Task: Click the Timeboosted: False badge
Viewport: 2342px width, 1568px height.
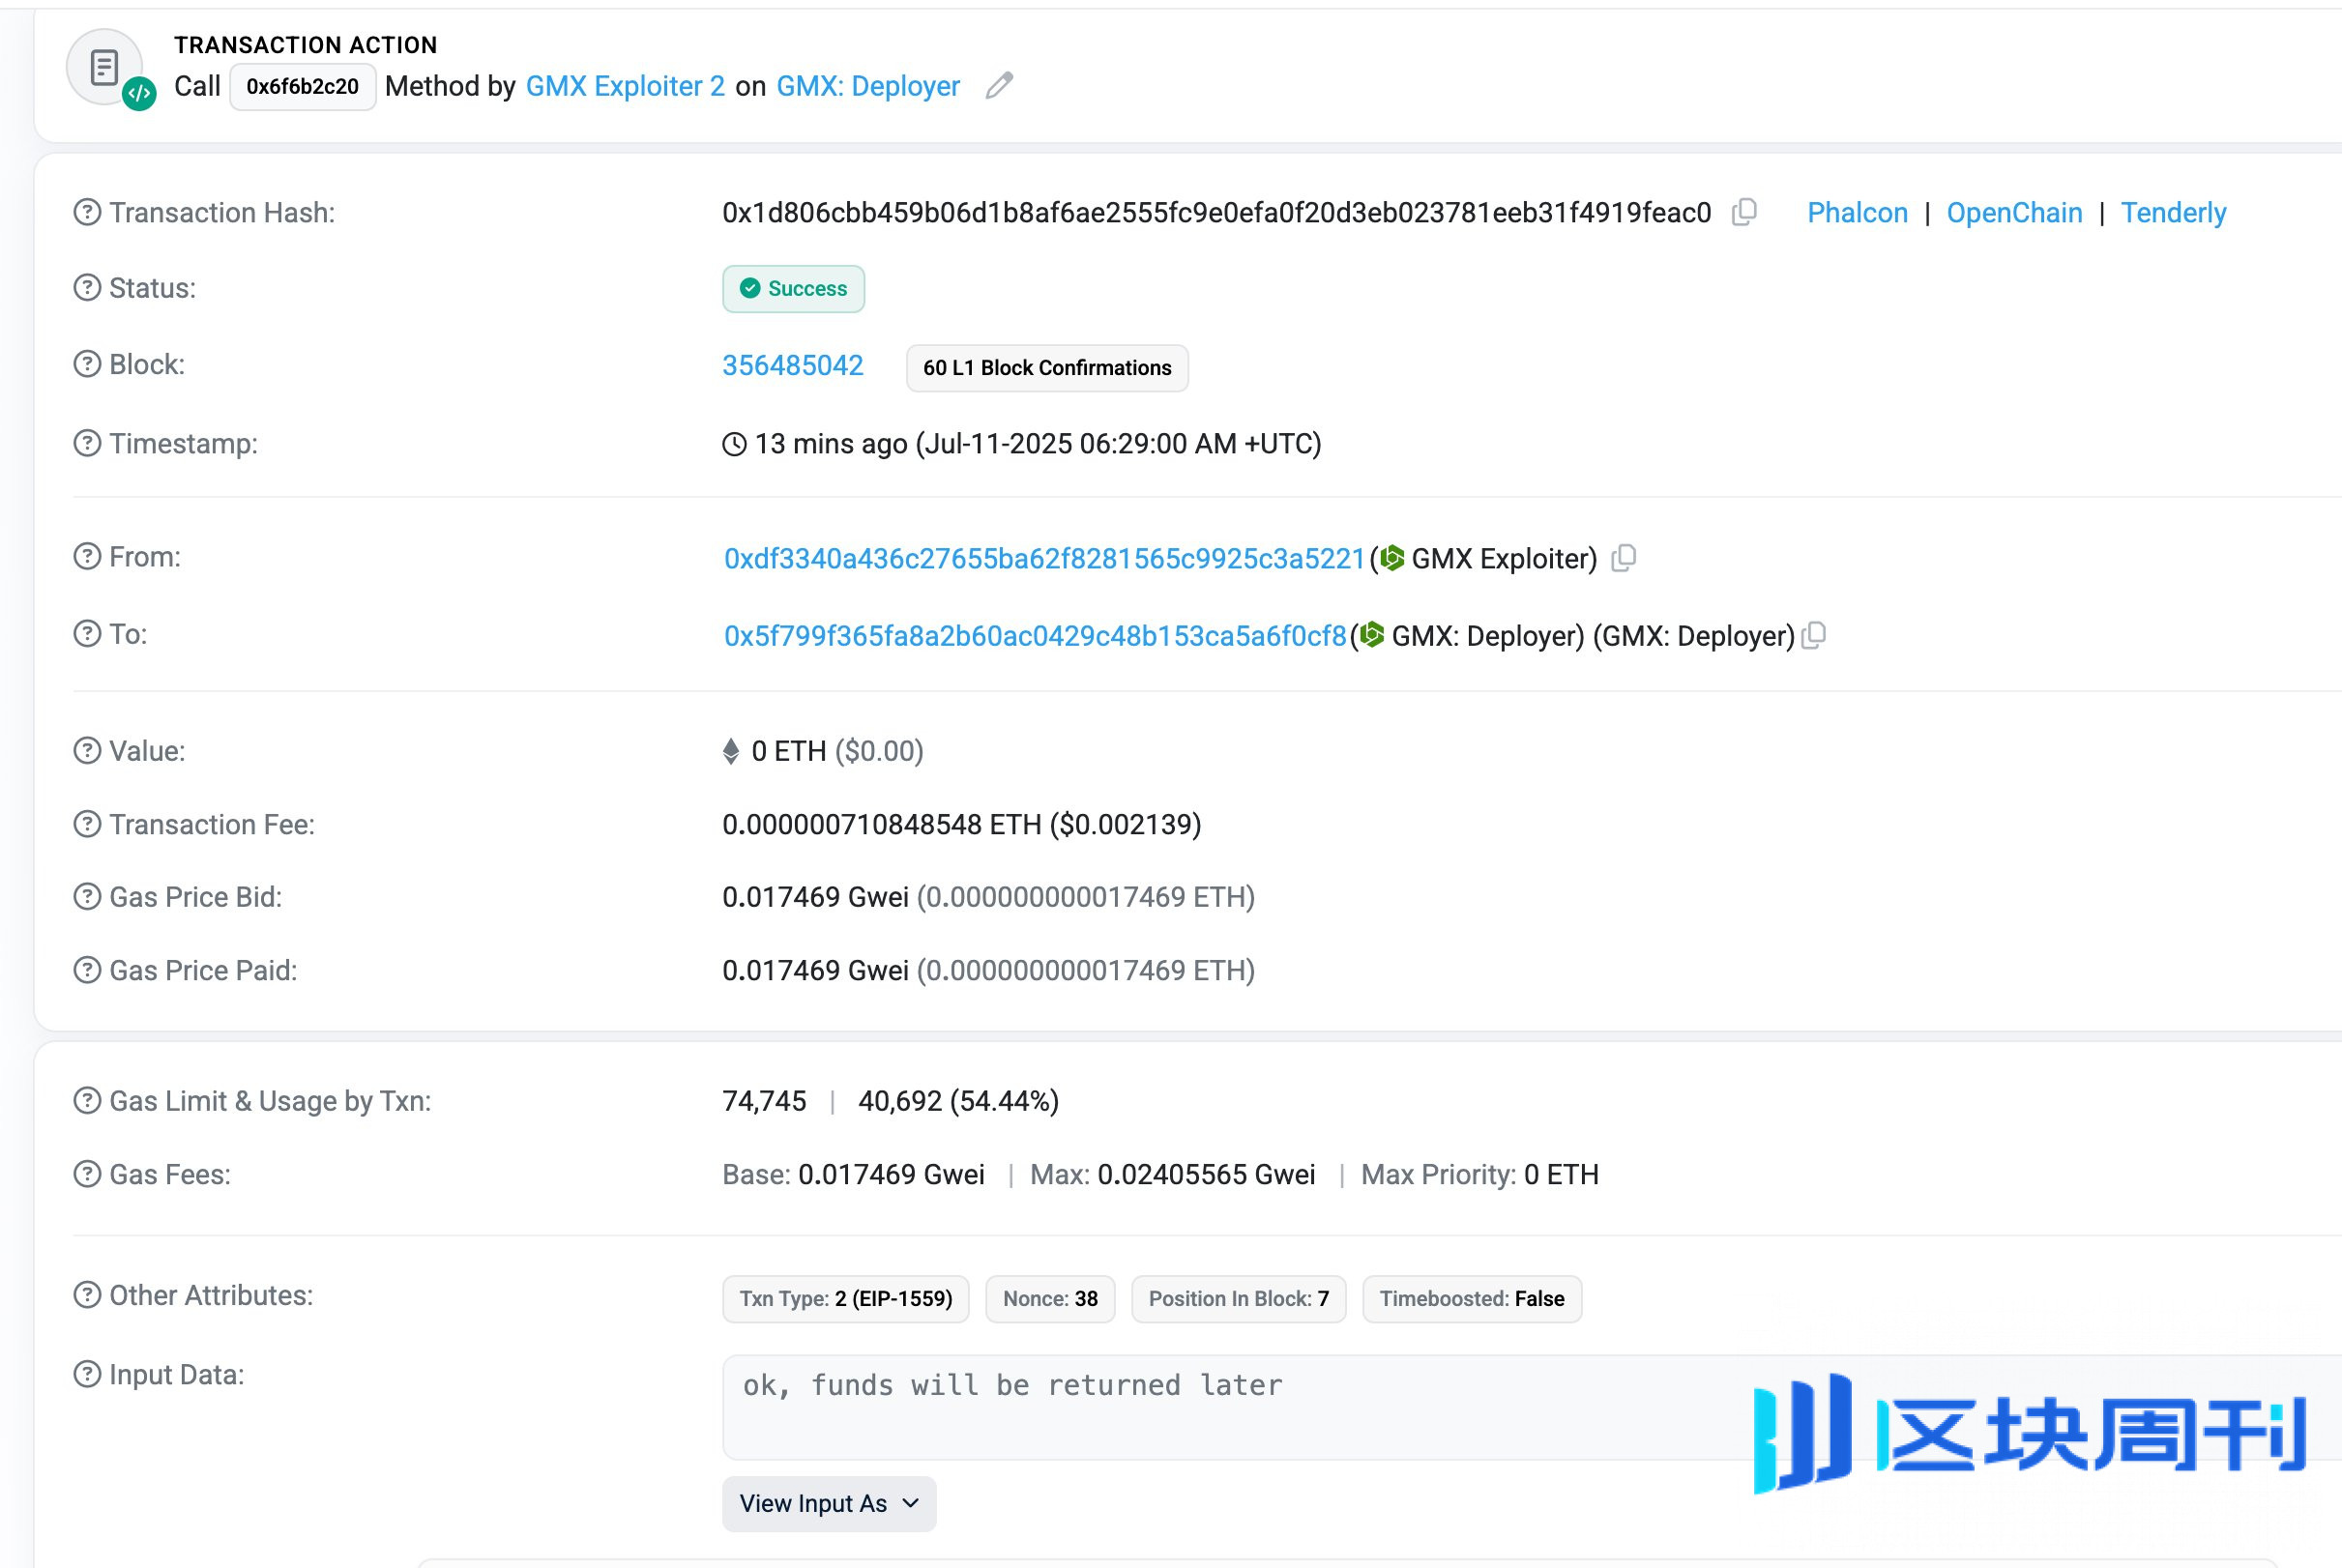Action: point(1472,1298)
